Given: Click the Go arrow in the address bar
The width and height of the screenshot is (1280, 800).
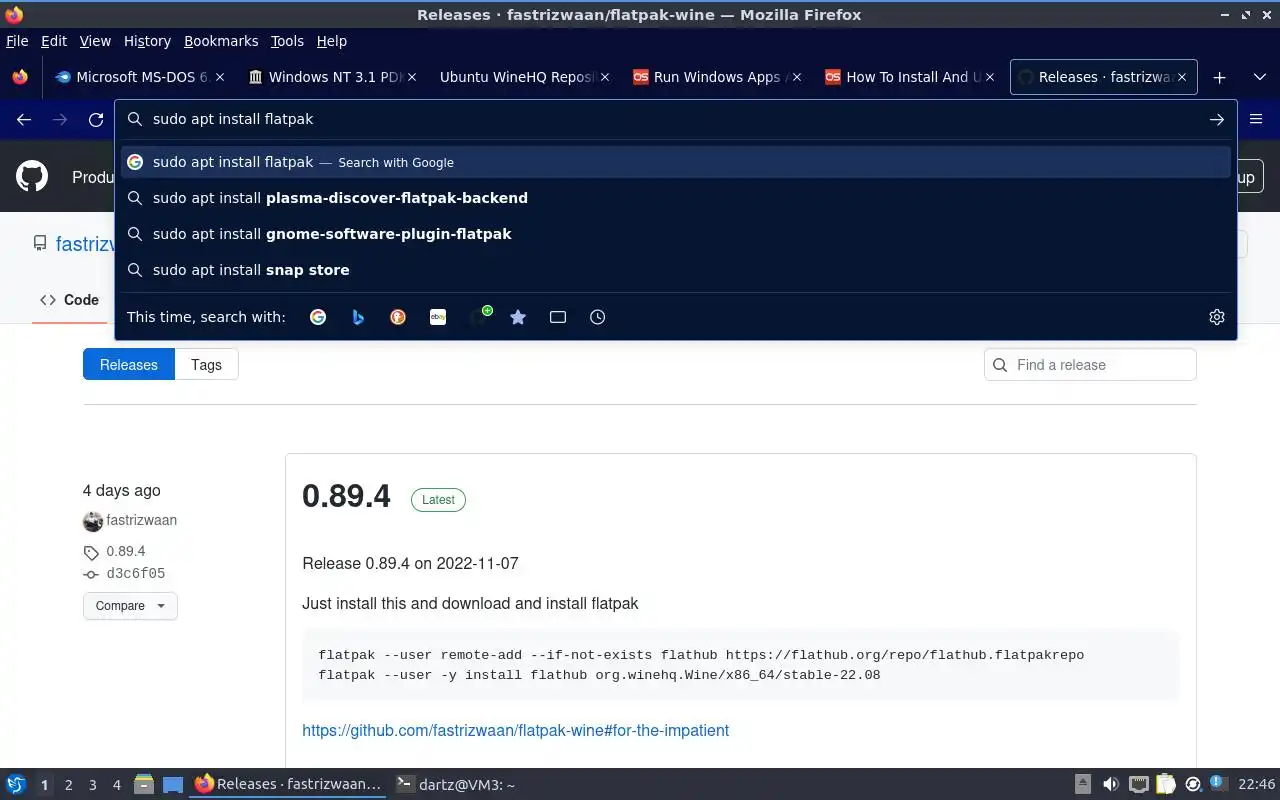Looking at the screenshot, I should point(1217,120).
